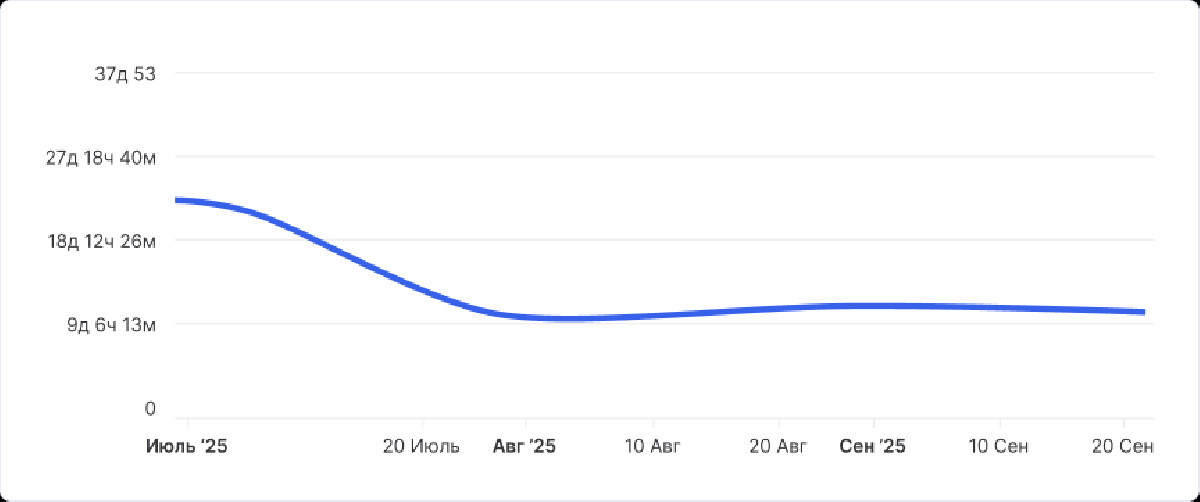The image size is (1200, 502).
Task: Select the blue line above '10 Сен'
Action: tap(999, 308)
